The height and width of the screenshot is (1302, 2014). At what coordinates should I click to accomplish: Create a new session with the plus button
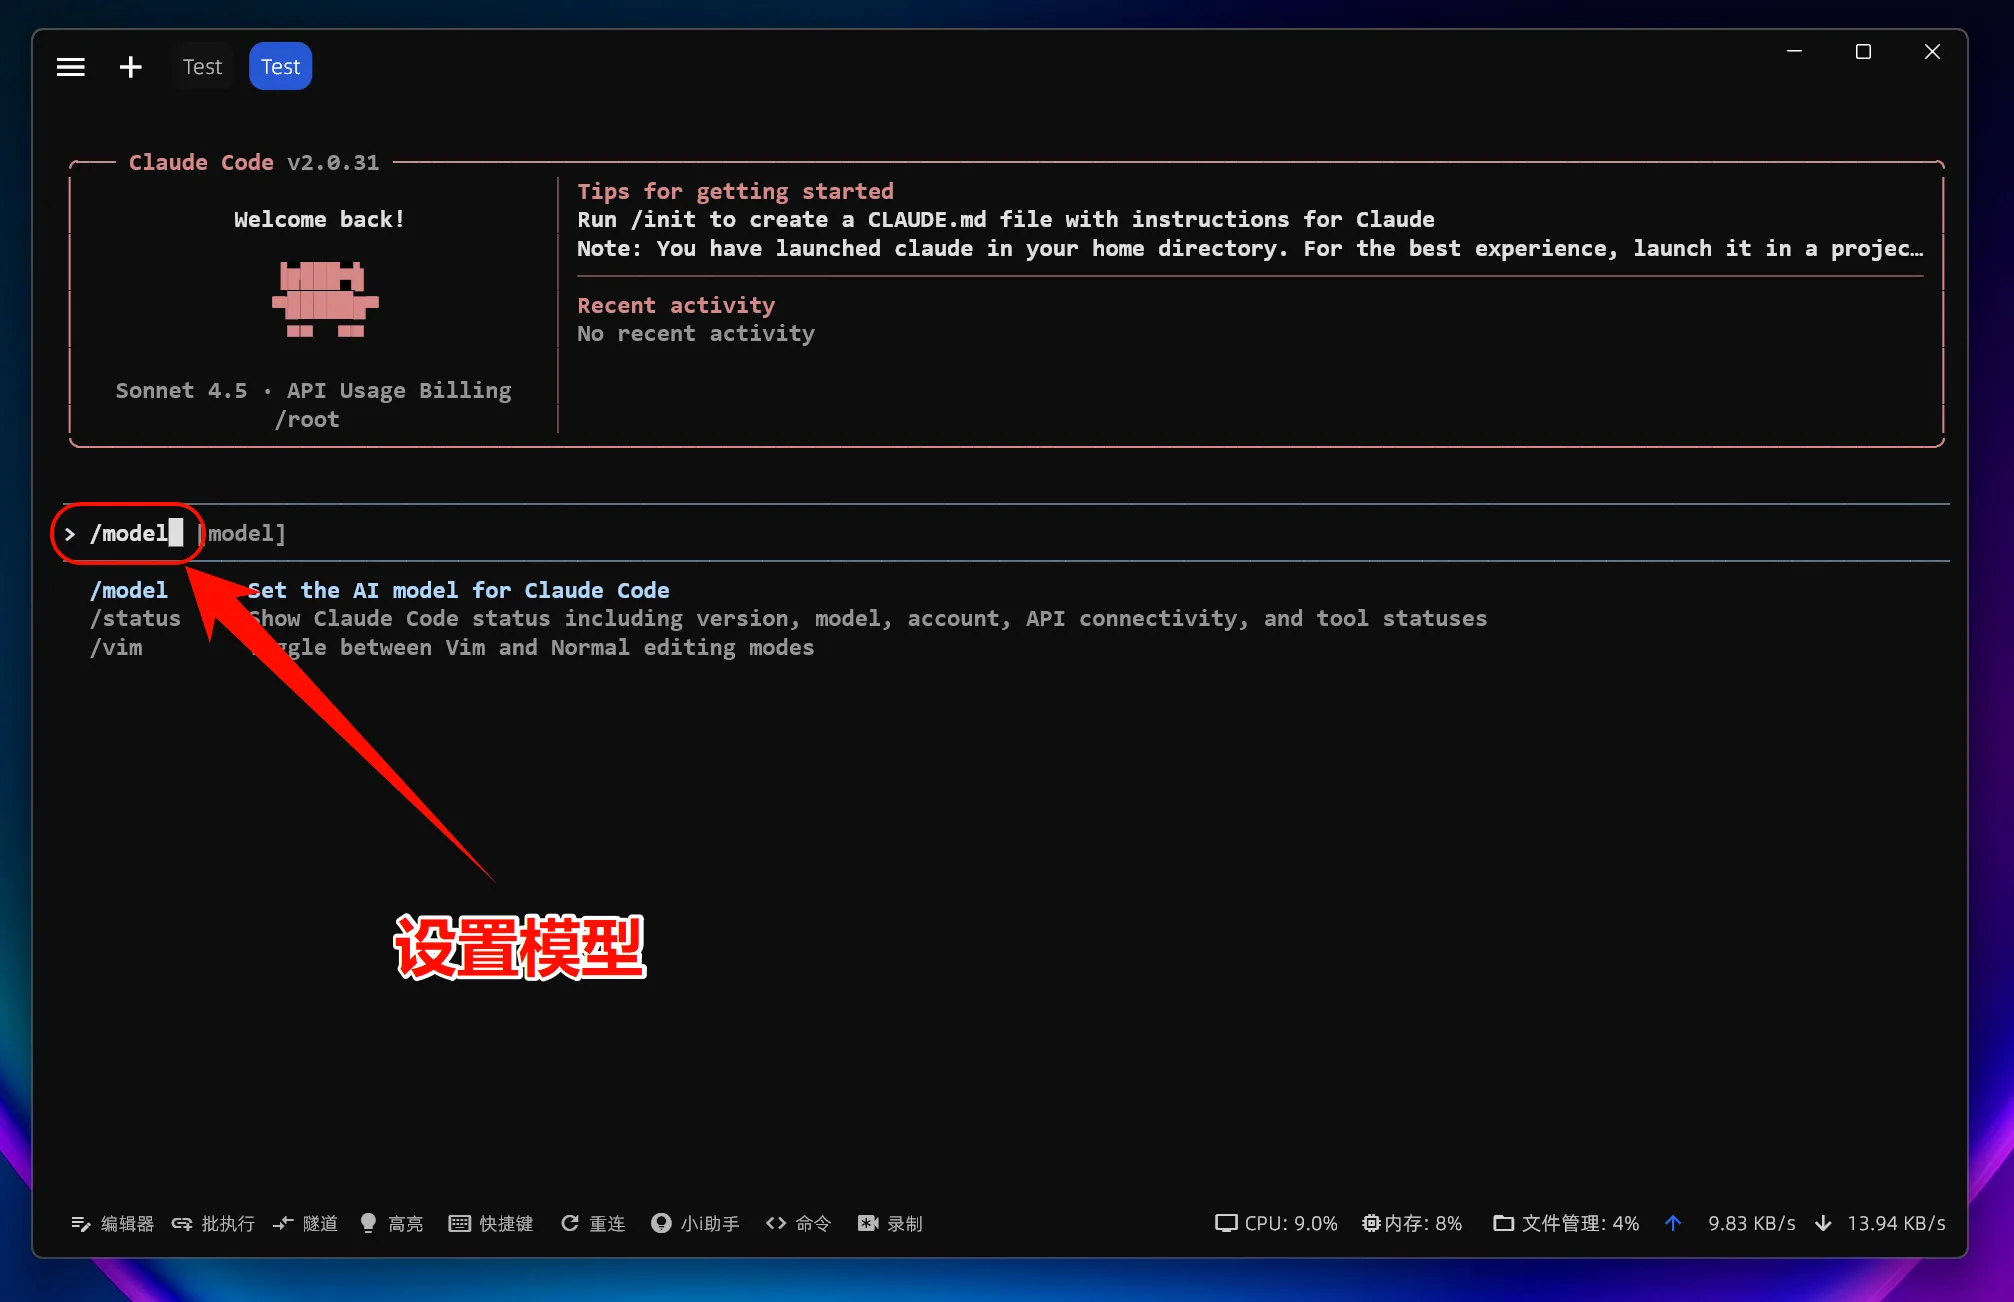[x=131, y=66]
